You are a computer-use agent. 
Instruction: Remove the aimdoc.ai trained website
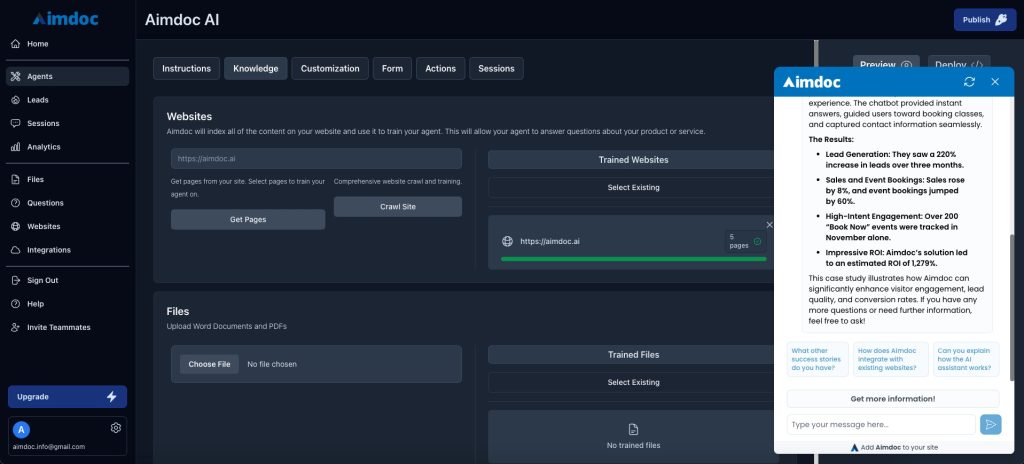click(x=769, y=225)
